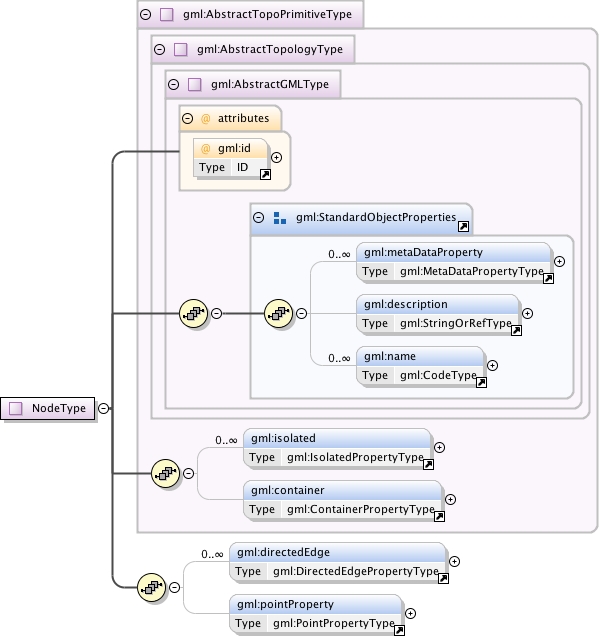Click complex type icon of gml:AbstractTopoPrimitiveType
The image size is (599, 638).
click(166, 15)
